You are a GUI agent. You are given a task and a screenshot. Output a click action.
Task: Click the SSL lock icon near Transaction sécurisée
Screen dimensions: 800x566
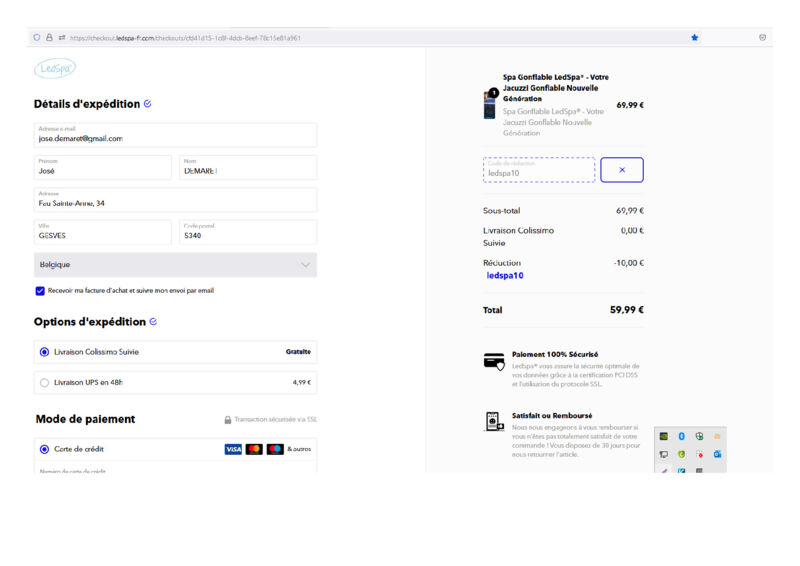tap(228, 420)
